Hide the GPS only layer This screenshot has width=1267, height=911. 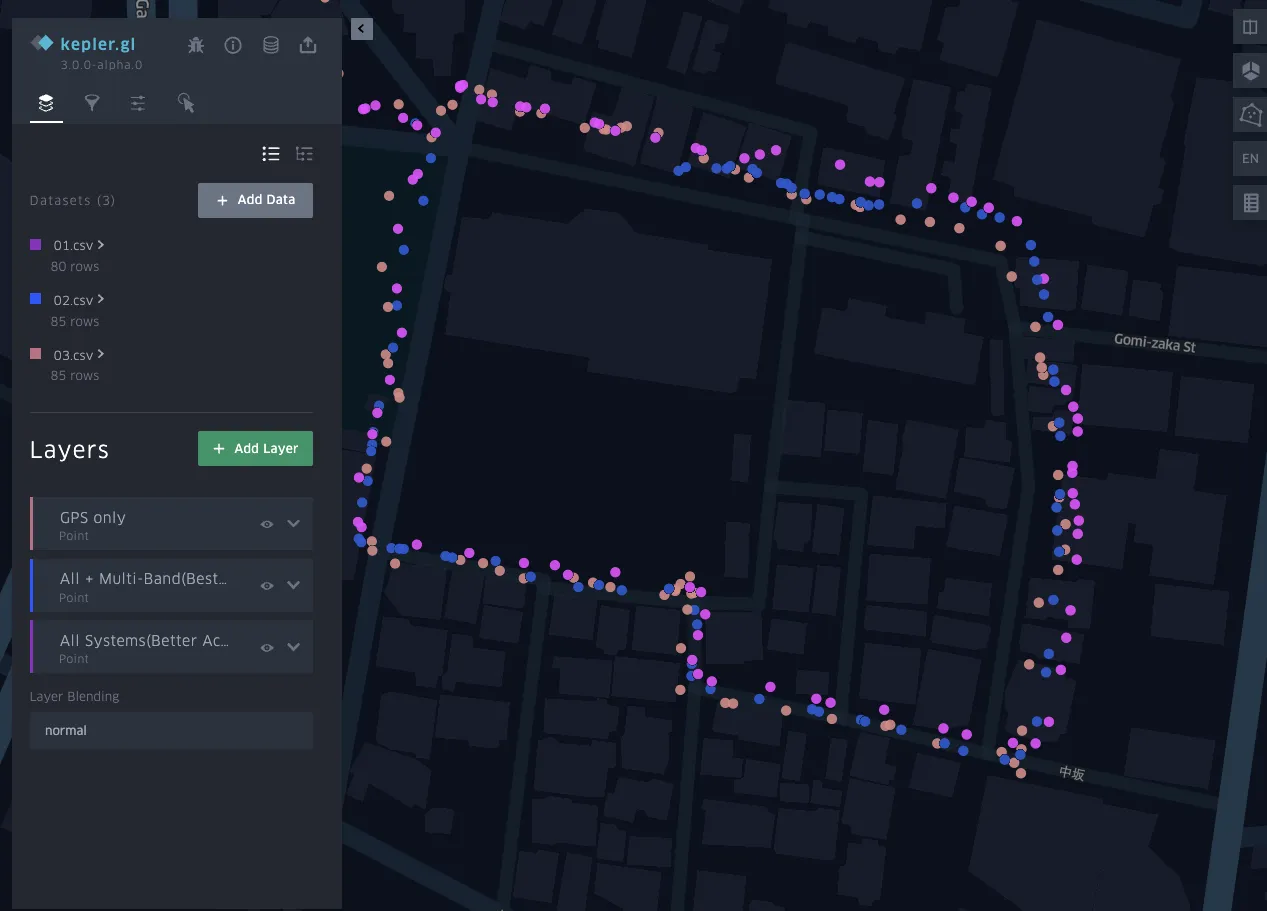pyautogui.click(x=267, y=523)
